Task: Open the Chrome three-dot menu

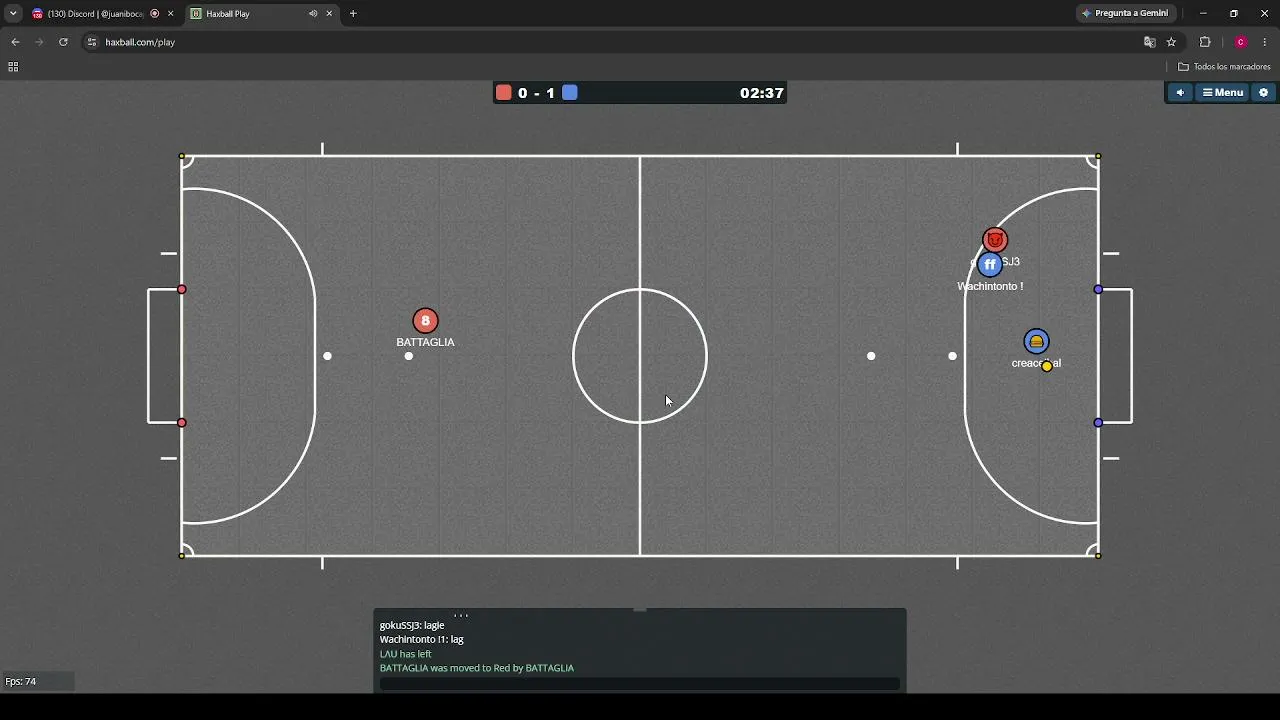Action: (1265, 42)
